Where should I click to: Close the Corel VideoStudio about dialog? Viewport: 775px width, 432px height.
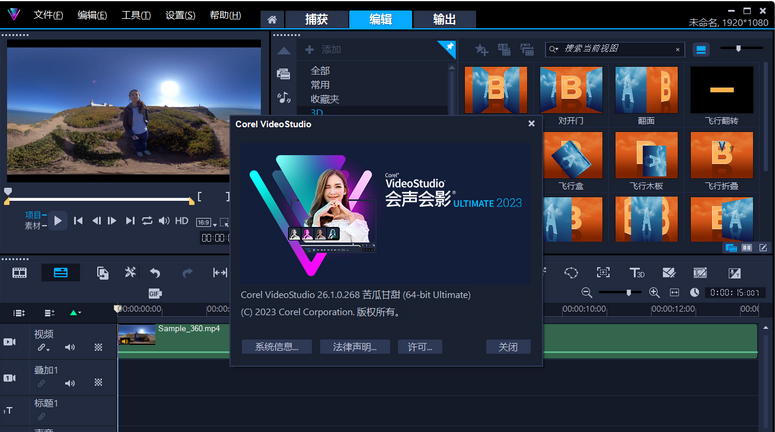tap(531, 124)
